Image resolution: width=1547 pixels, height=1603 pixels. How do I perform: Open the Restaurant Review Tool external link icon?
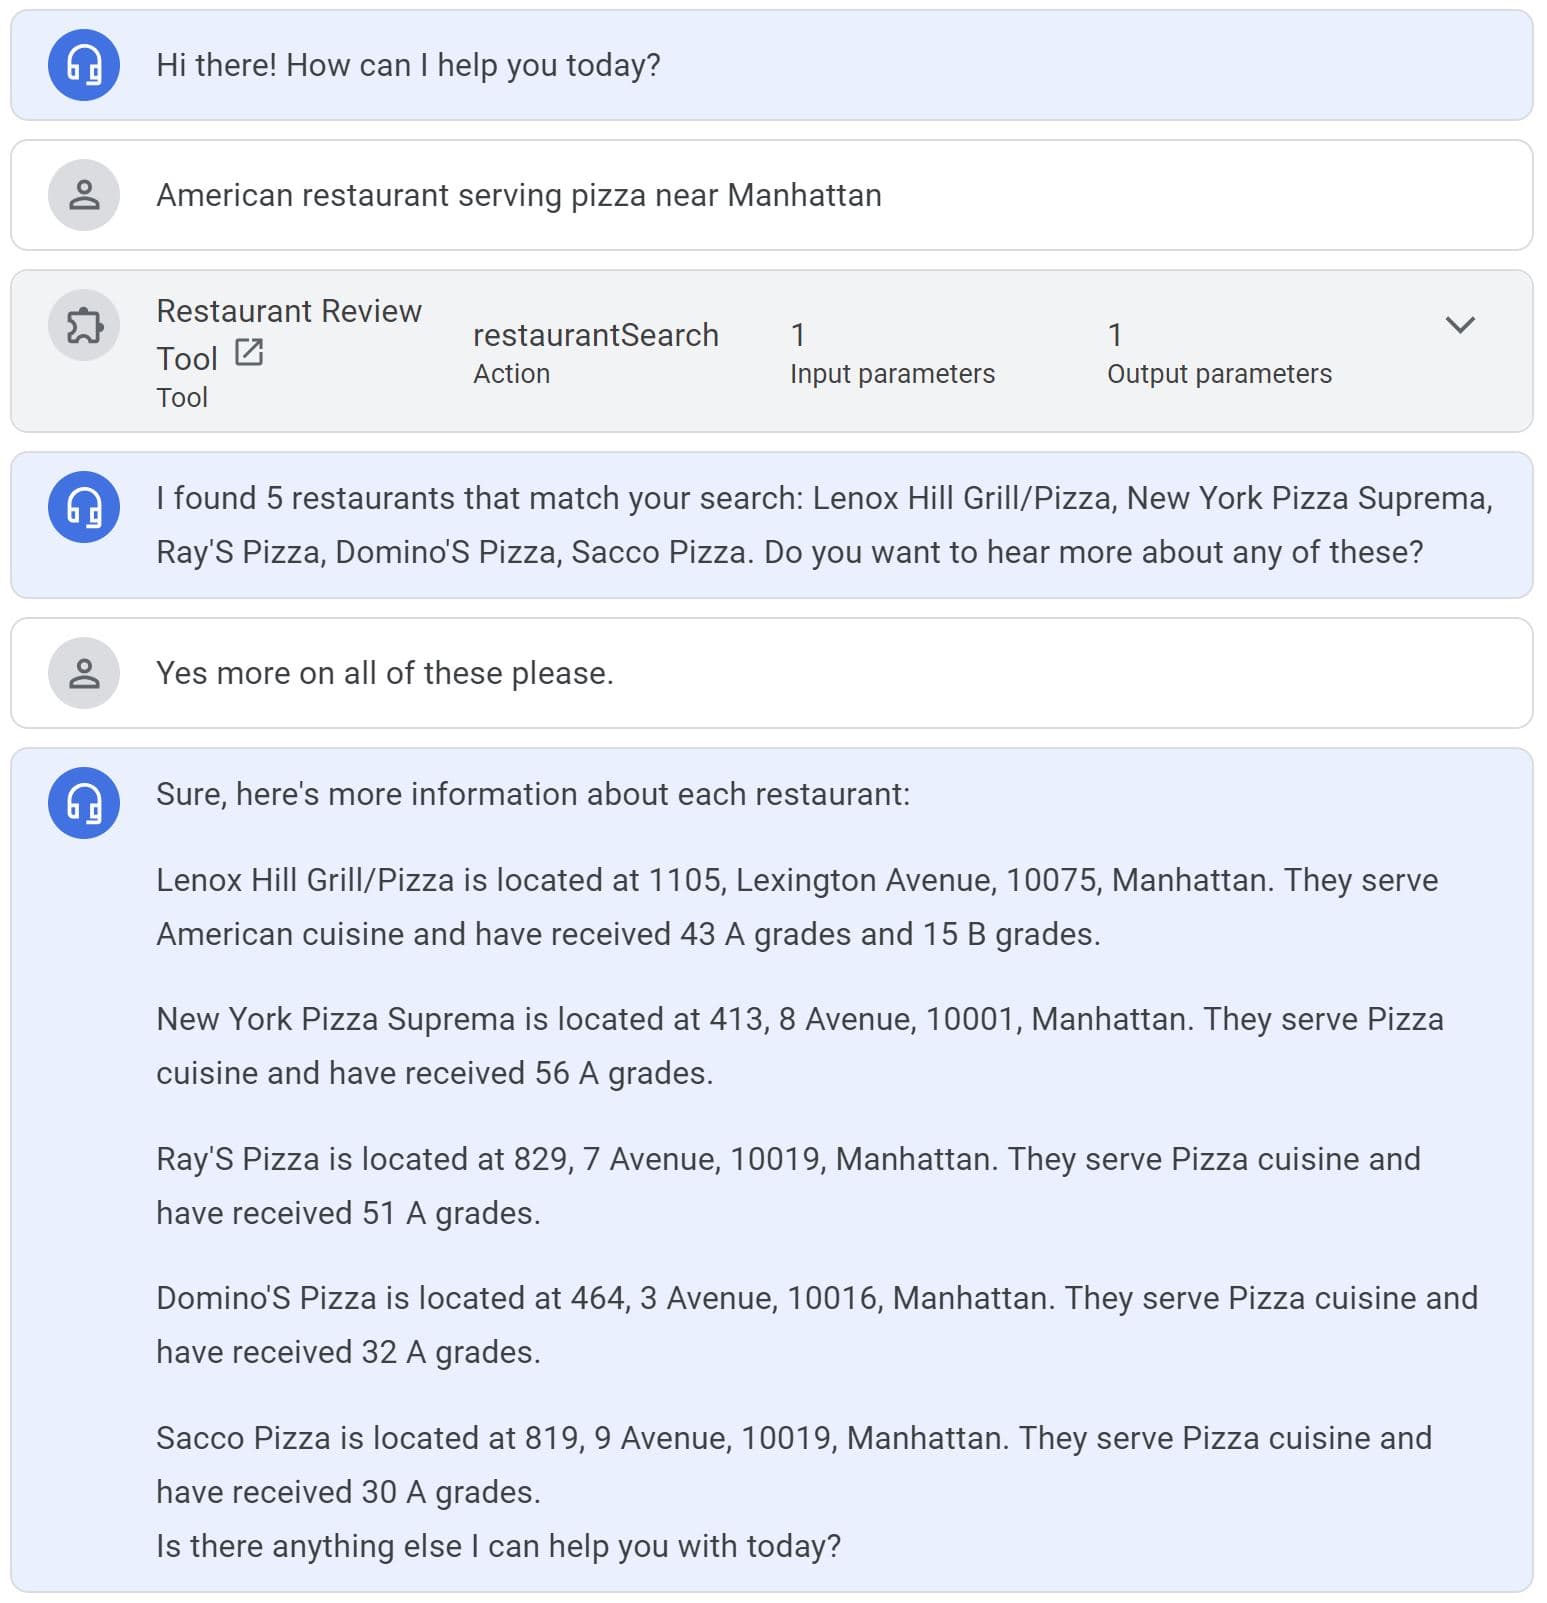pyautogui.click(x=248, y=353)
